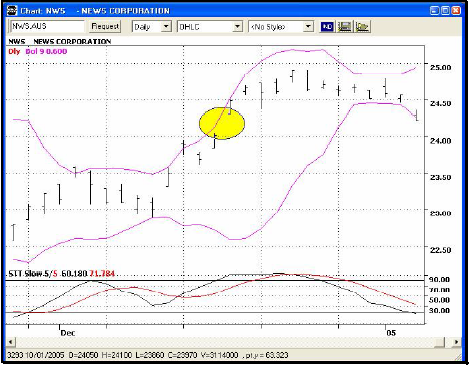This screenshot has height=366, width=469.
Task: Maximize the chart window
Action: tap(445, 11)
